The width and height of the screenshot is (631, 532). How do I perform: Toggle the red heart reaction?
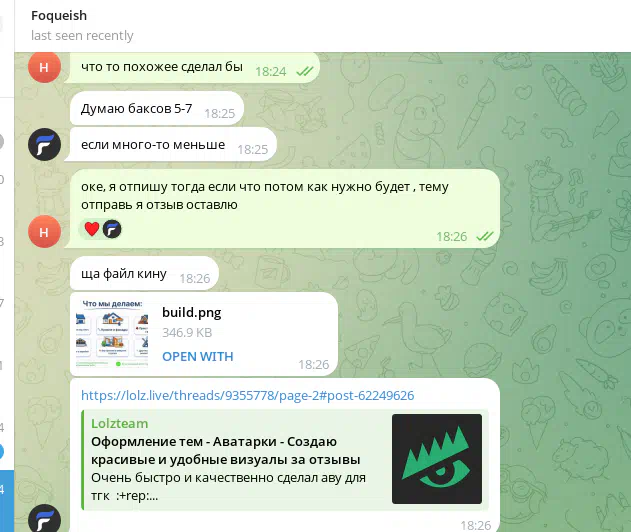point(92,229)
